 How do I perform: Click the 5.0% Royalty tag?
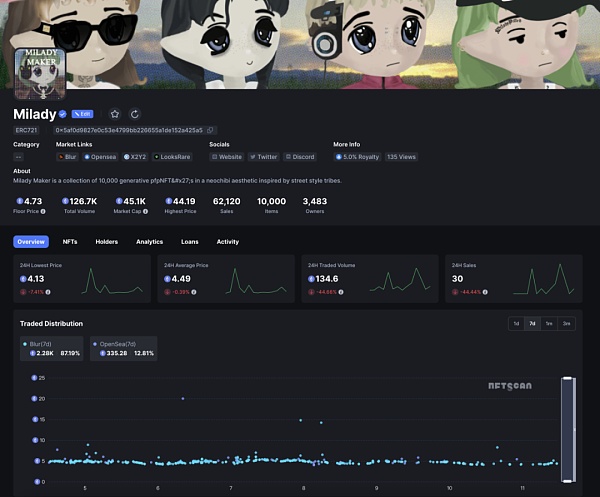[357, 157]
